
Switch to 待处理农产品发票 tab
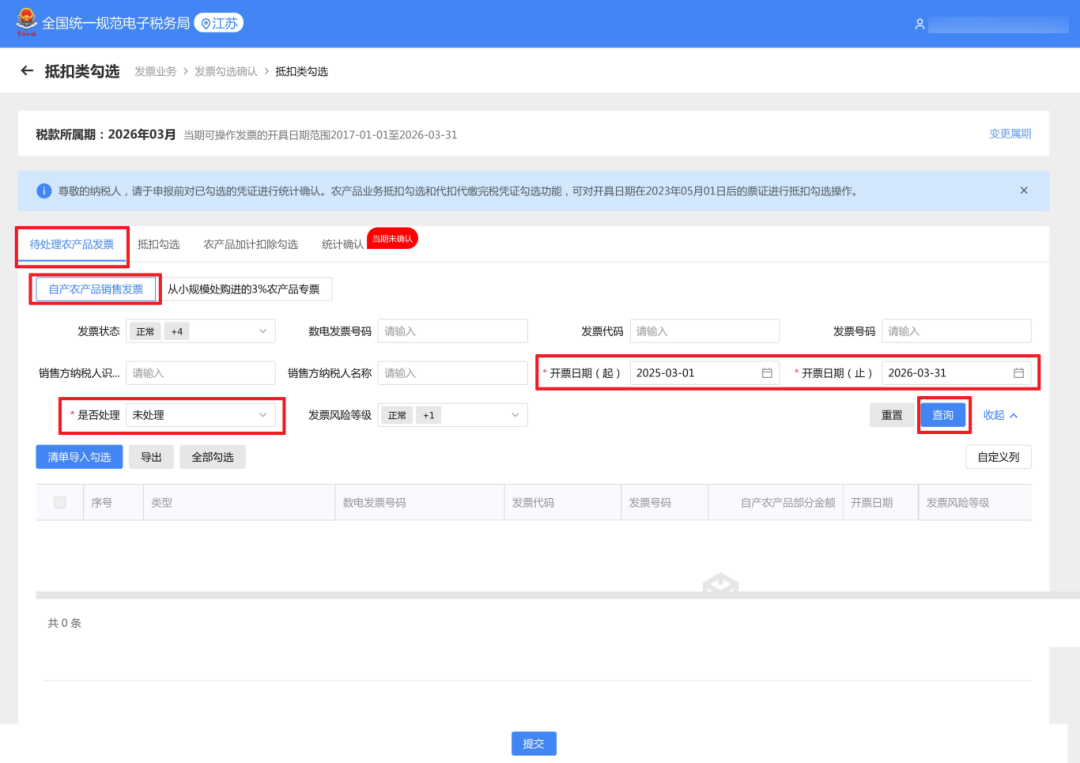coord(72,244)
